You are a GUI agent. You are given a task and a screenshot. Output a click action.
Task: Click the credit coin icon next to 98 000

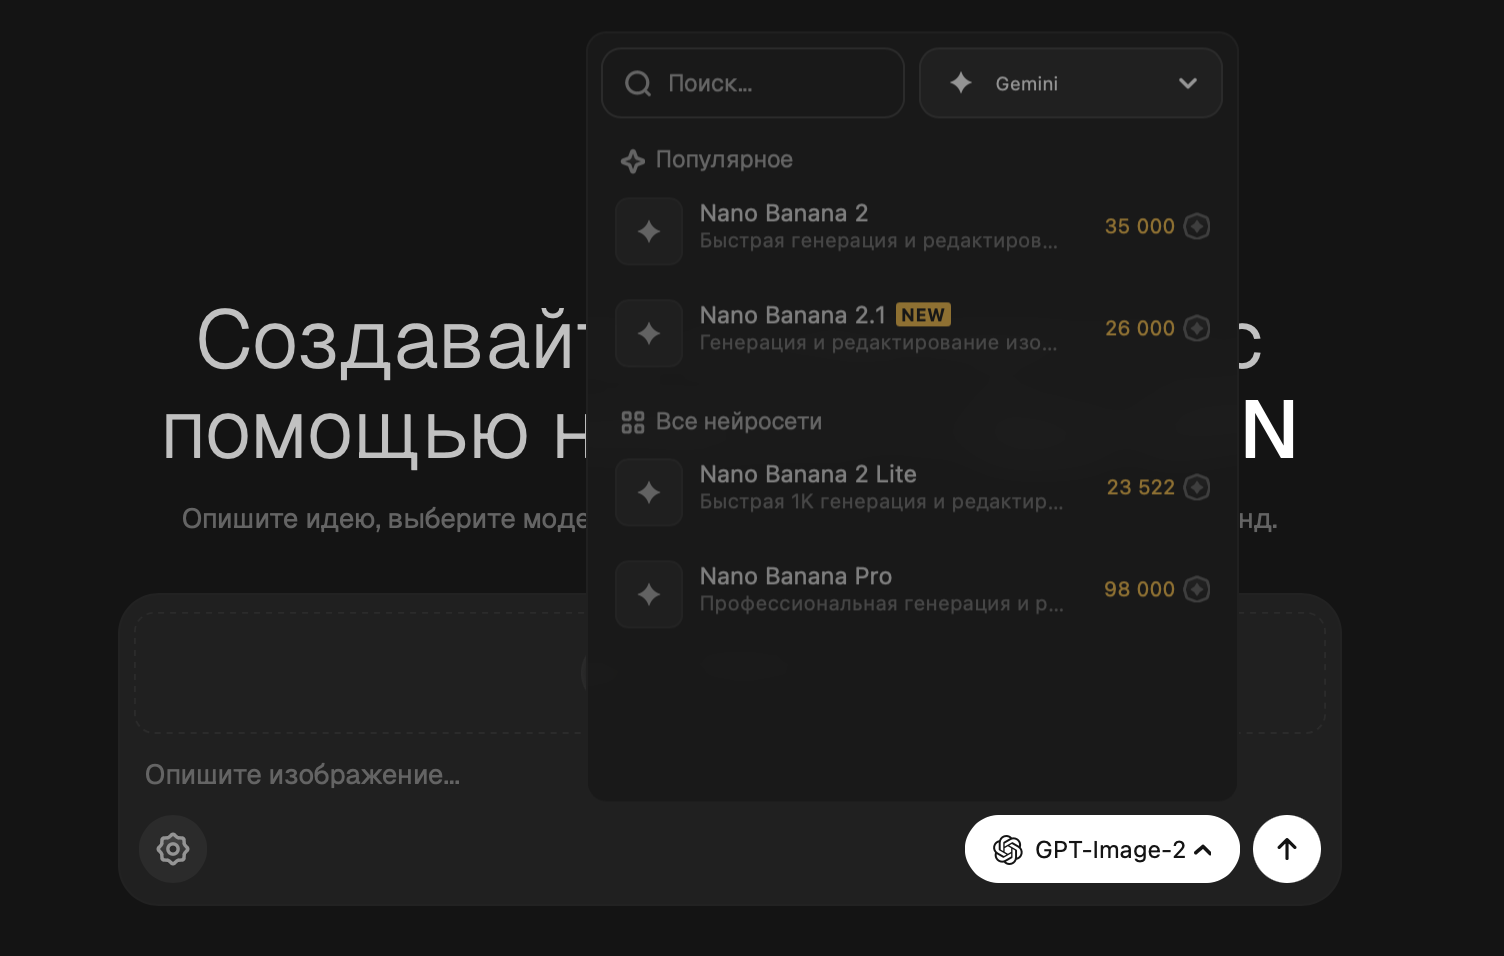coord(1197,589)
